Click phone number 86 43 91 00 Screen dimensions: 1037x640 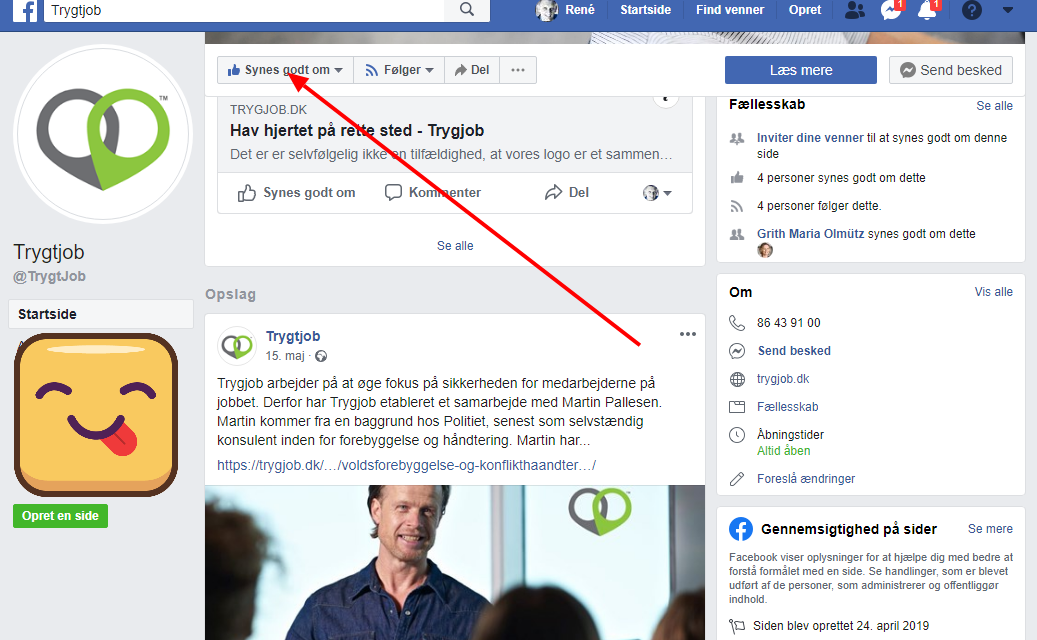pos(788,323)
